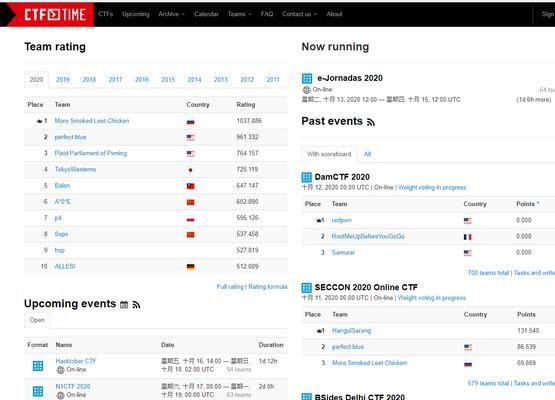Click the SECCON 2020 Online CTF grid icon
The height and width of the screenshot is (400, 555).
point(307,287)
